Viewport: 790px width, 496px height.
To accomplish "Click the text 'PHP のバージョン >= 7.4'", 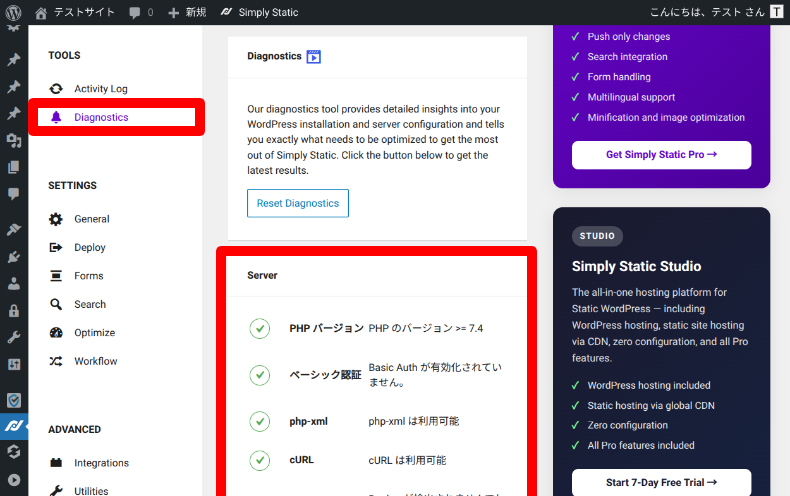I will coord(426,329).
